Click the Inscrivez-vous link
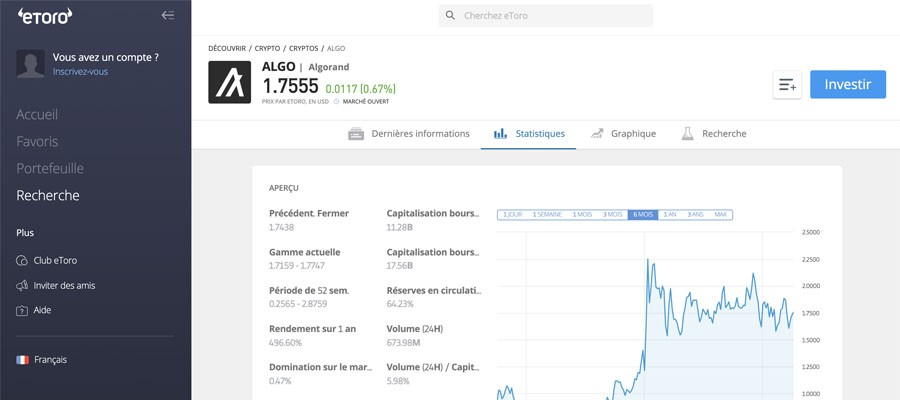The width and height of the screenshot is (900, 400). tap(80, 72)
